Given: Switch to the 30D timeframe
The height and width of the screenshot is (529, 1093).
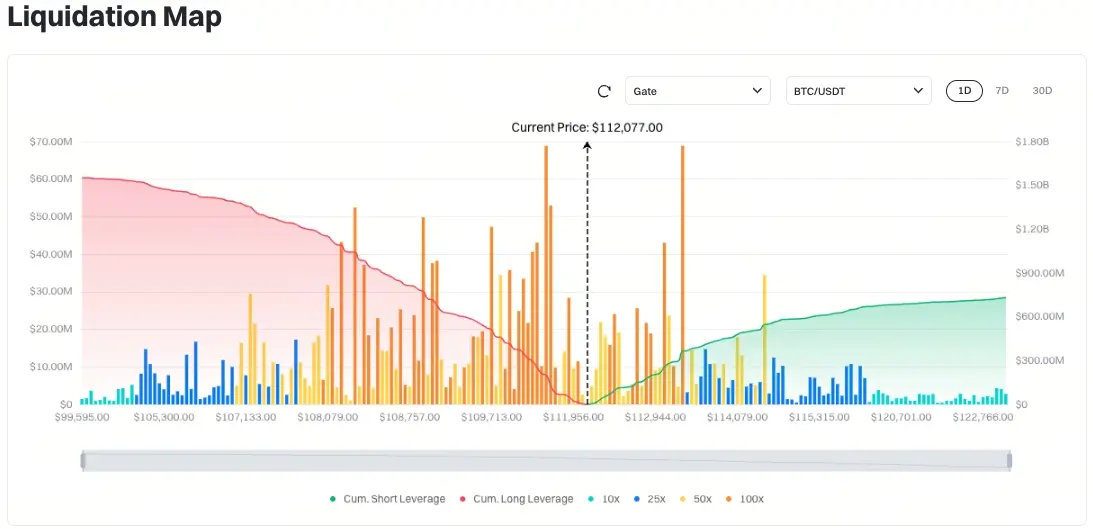Looking at the screenshot, I should point(1042,91).
